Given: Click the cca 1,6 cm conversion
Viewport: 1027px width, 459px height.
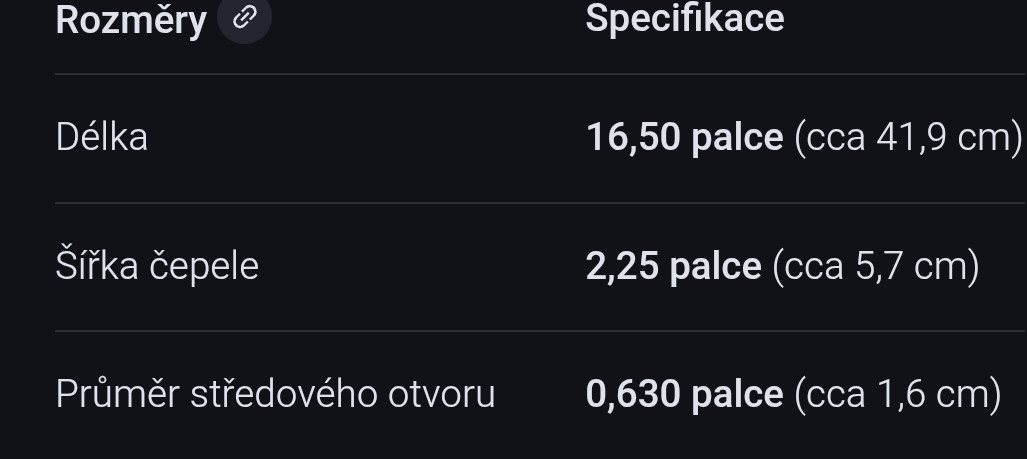Looking at the screenshot, I should (898, 394).
